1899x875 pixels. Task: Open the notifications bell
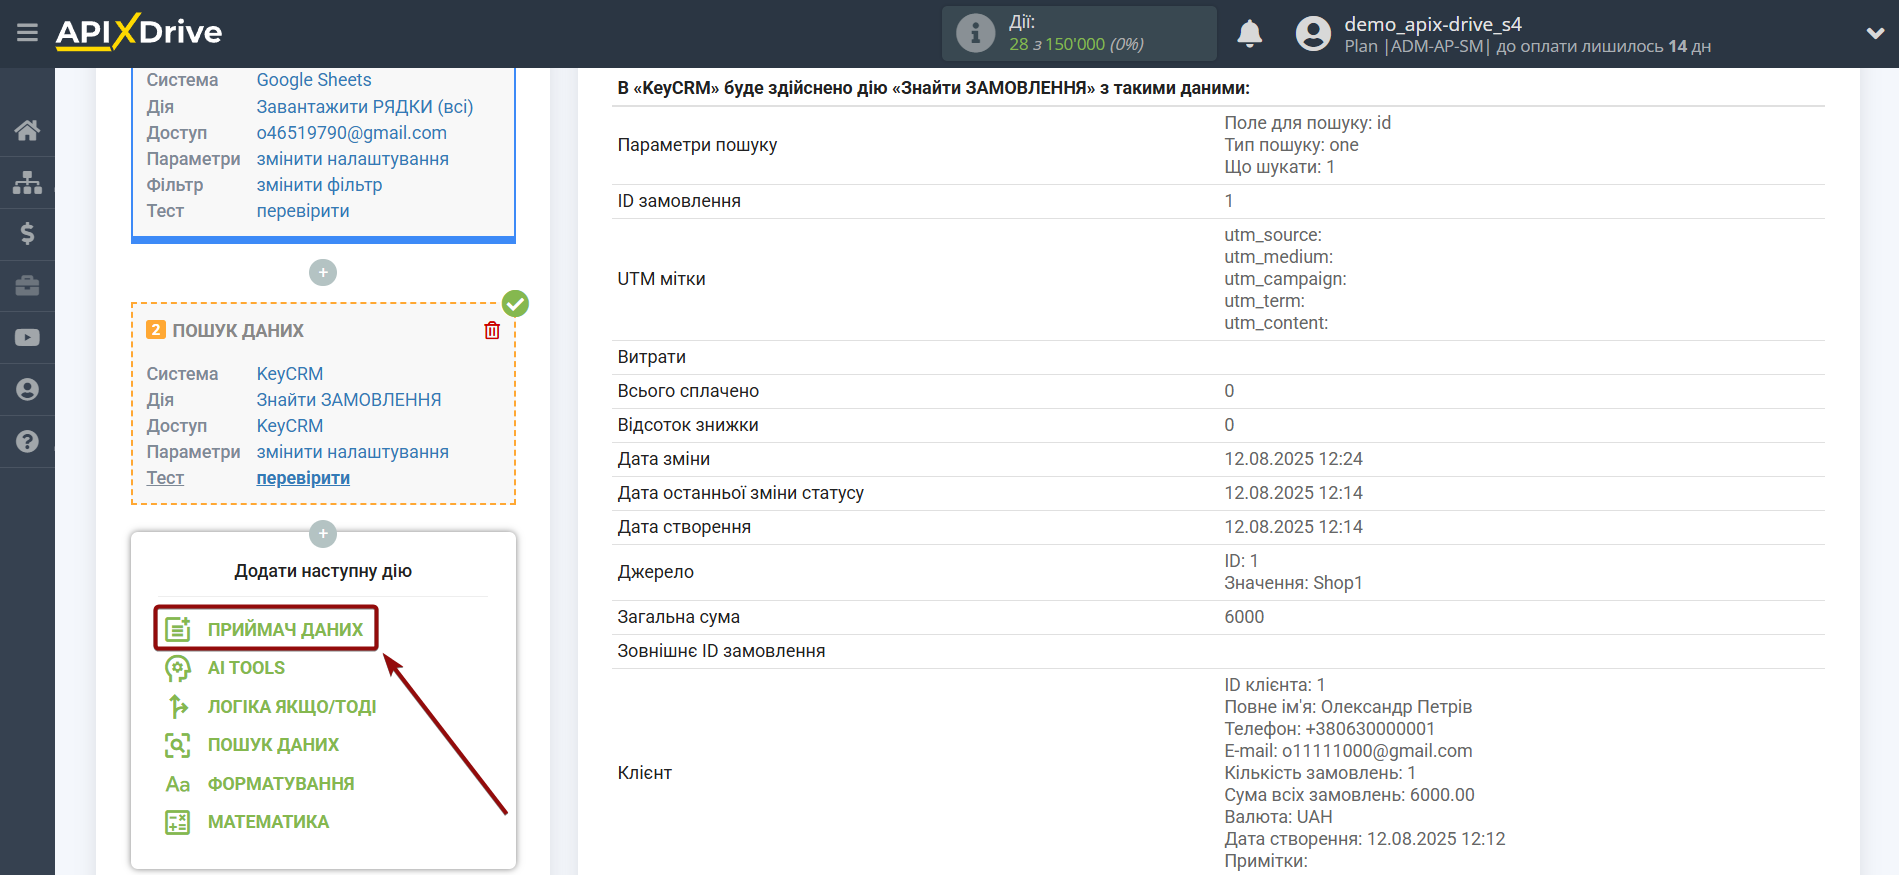click(1249, 33)
